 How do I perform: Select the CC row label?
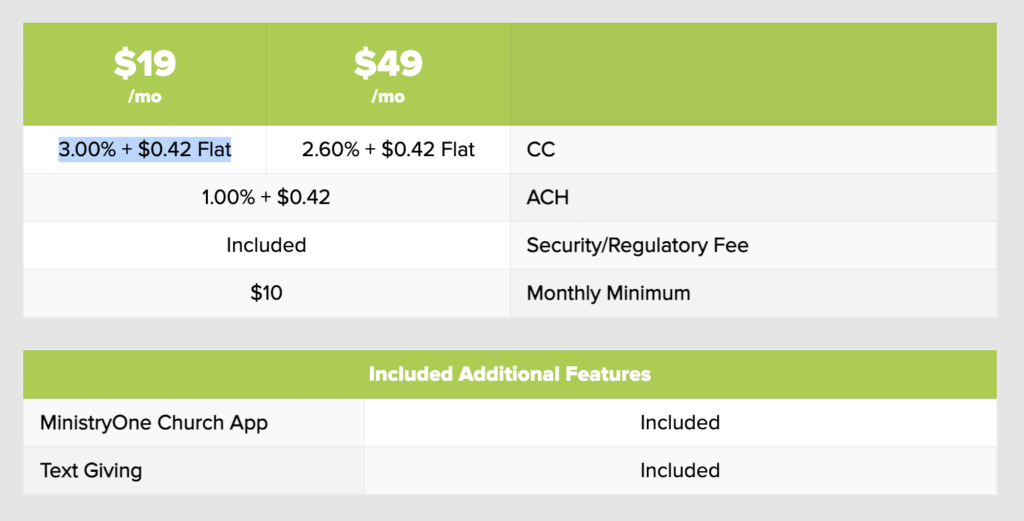(x=541, y=150)
